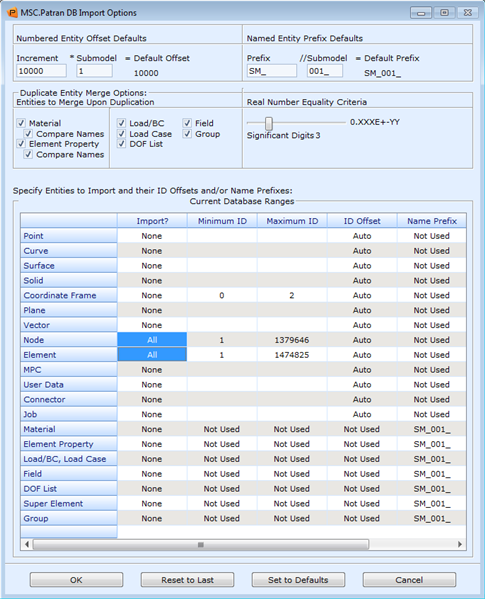
Task: Select the ID Offset column header
Action: (x=362, y=221)
